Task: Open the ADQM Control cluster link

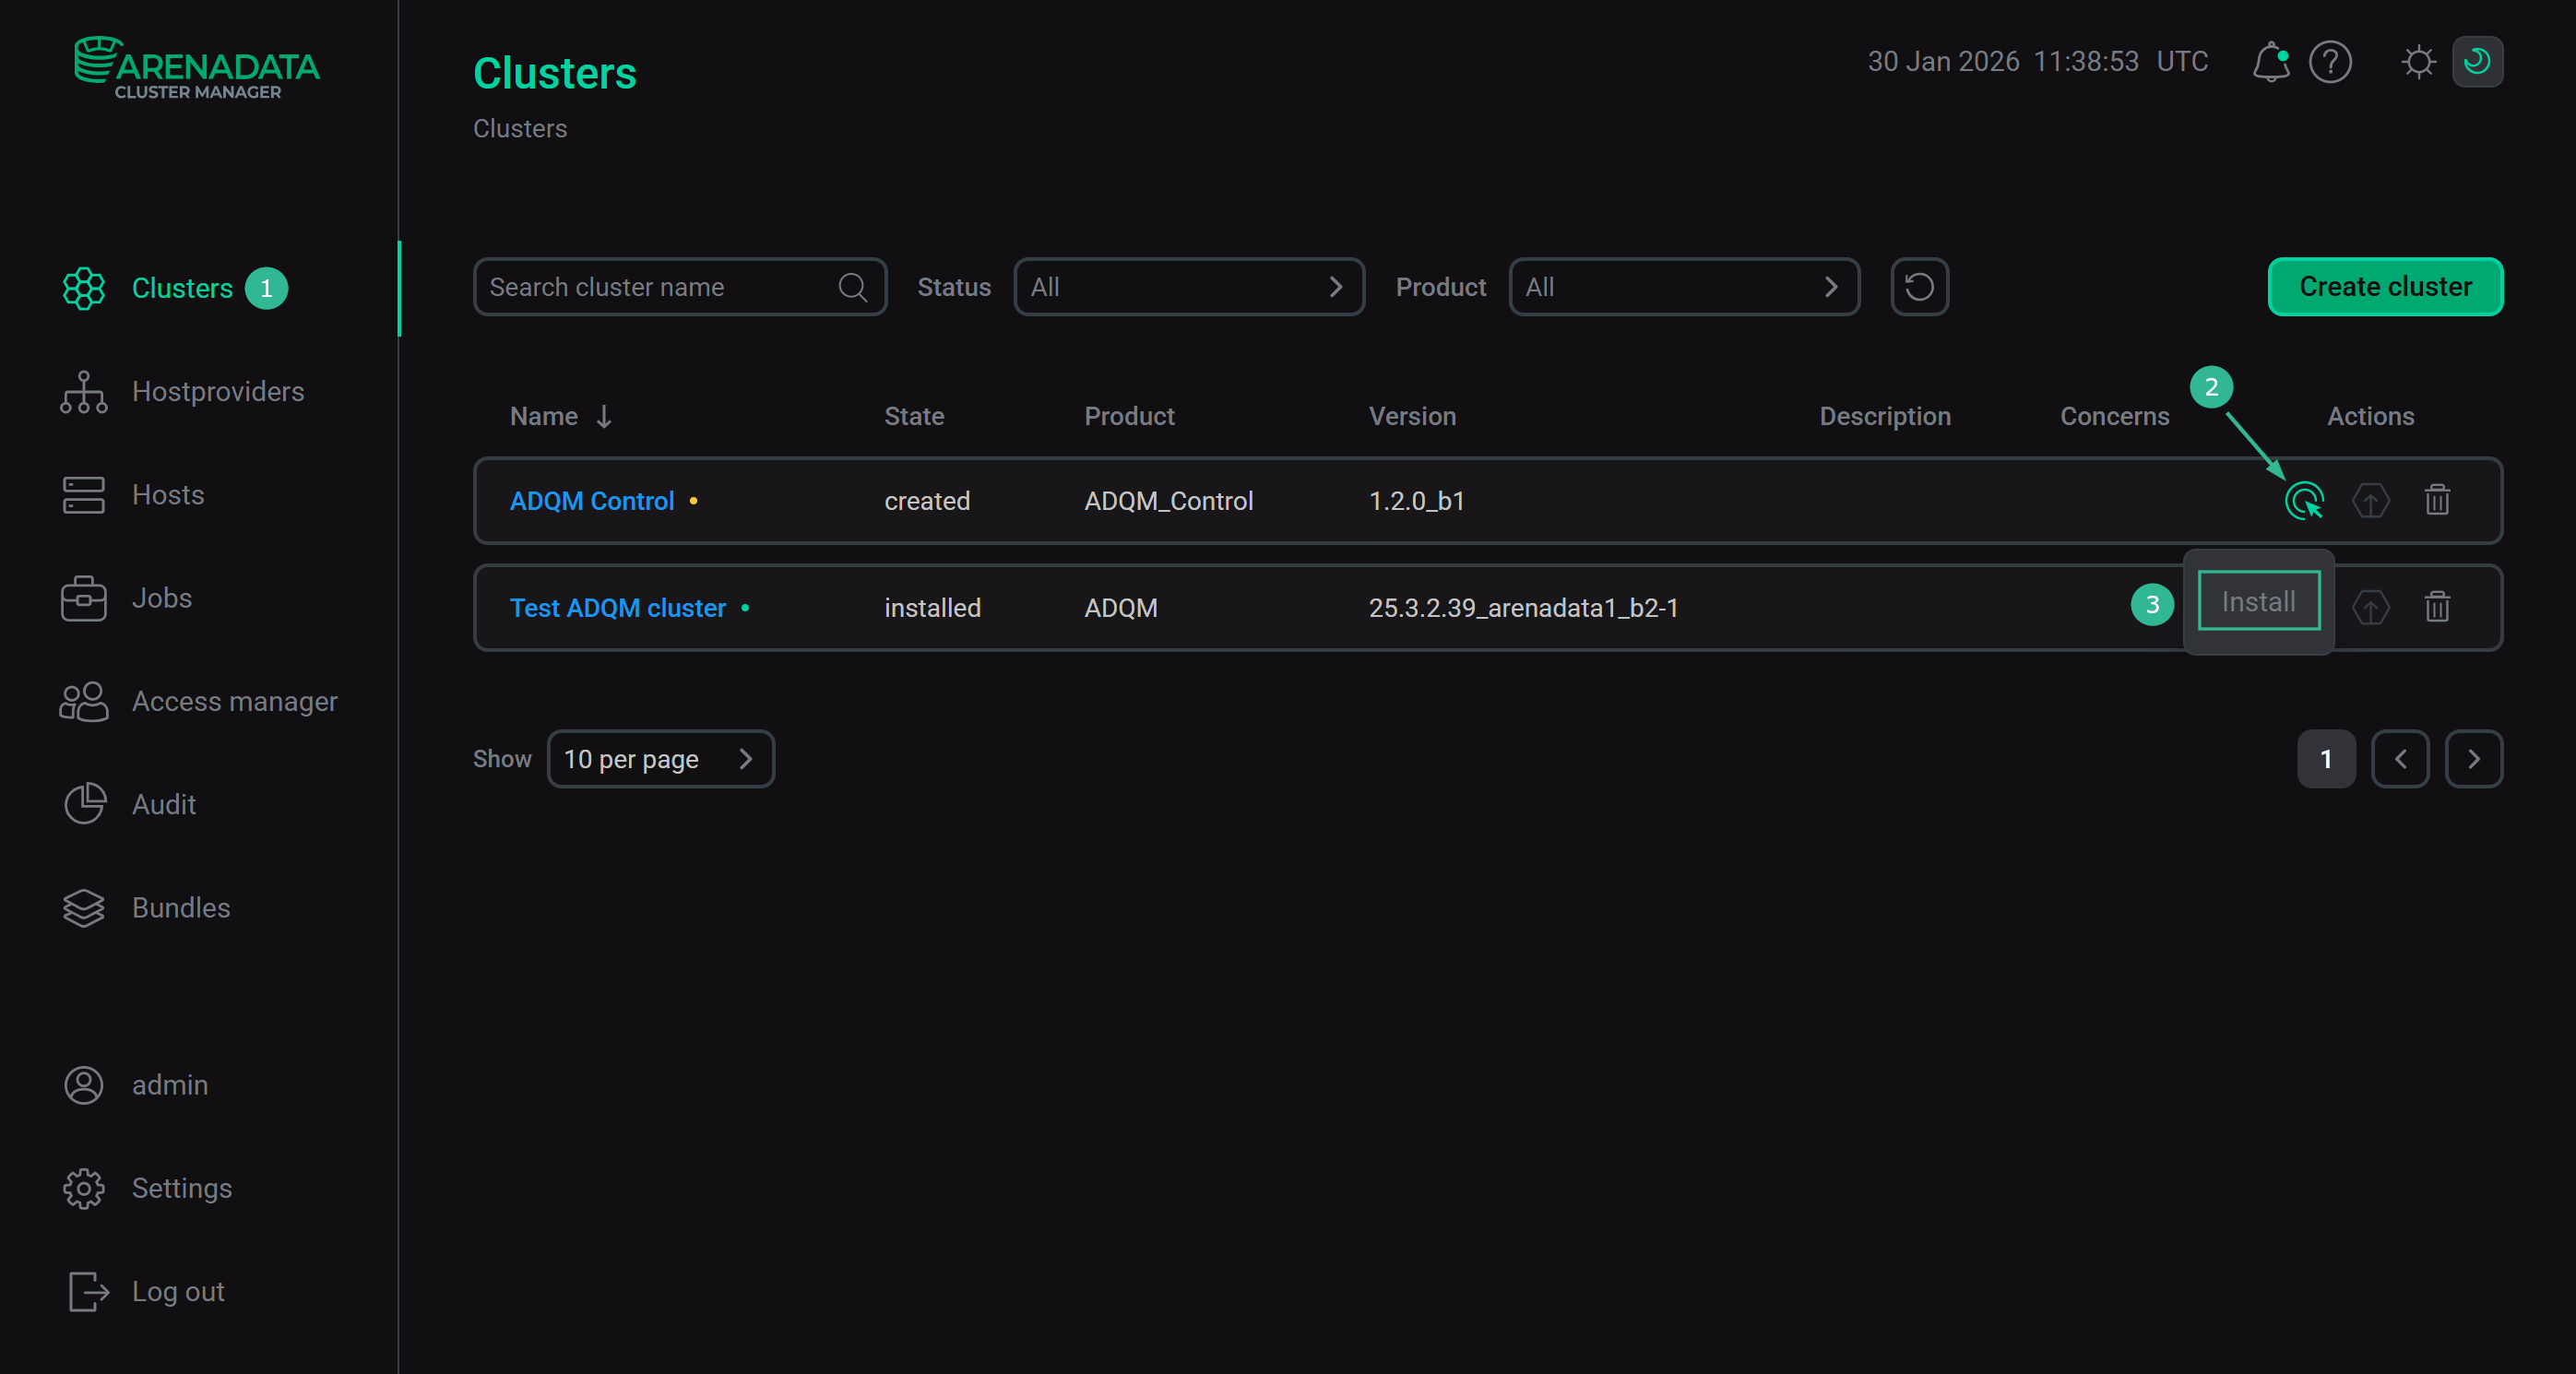Action: tap(591, 500)
